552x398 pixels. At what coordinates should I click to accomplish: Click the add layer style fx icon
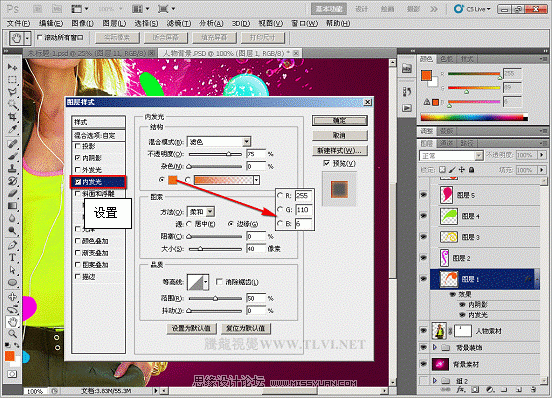point(461,390)
